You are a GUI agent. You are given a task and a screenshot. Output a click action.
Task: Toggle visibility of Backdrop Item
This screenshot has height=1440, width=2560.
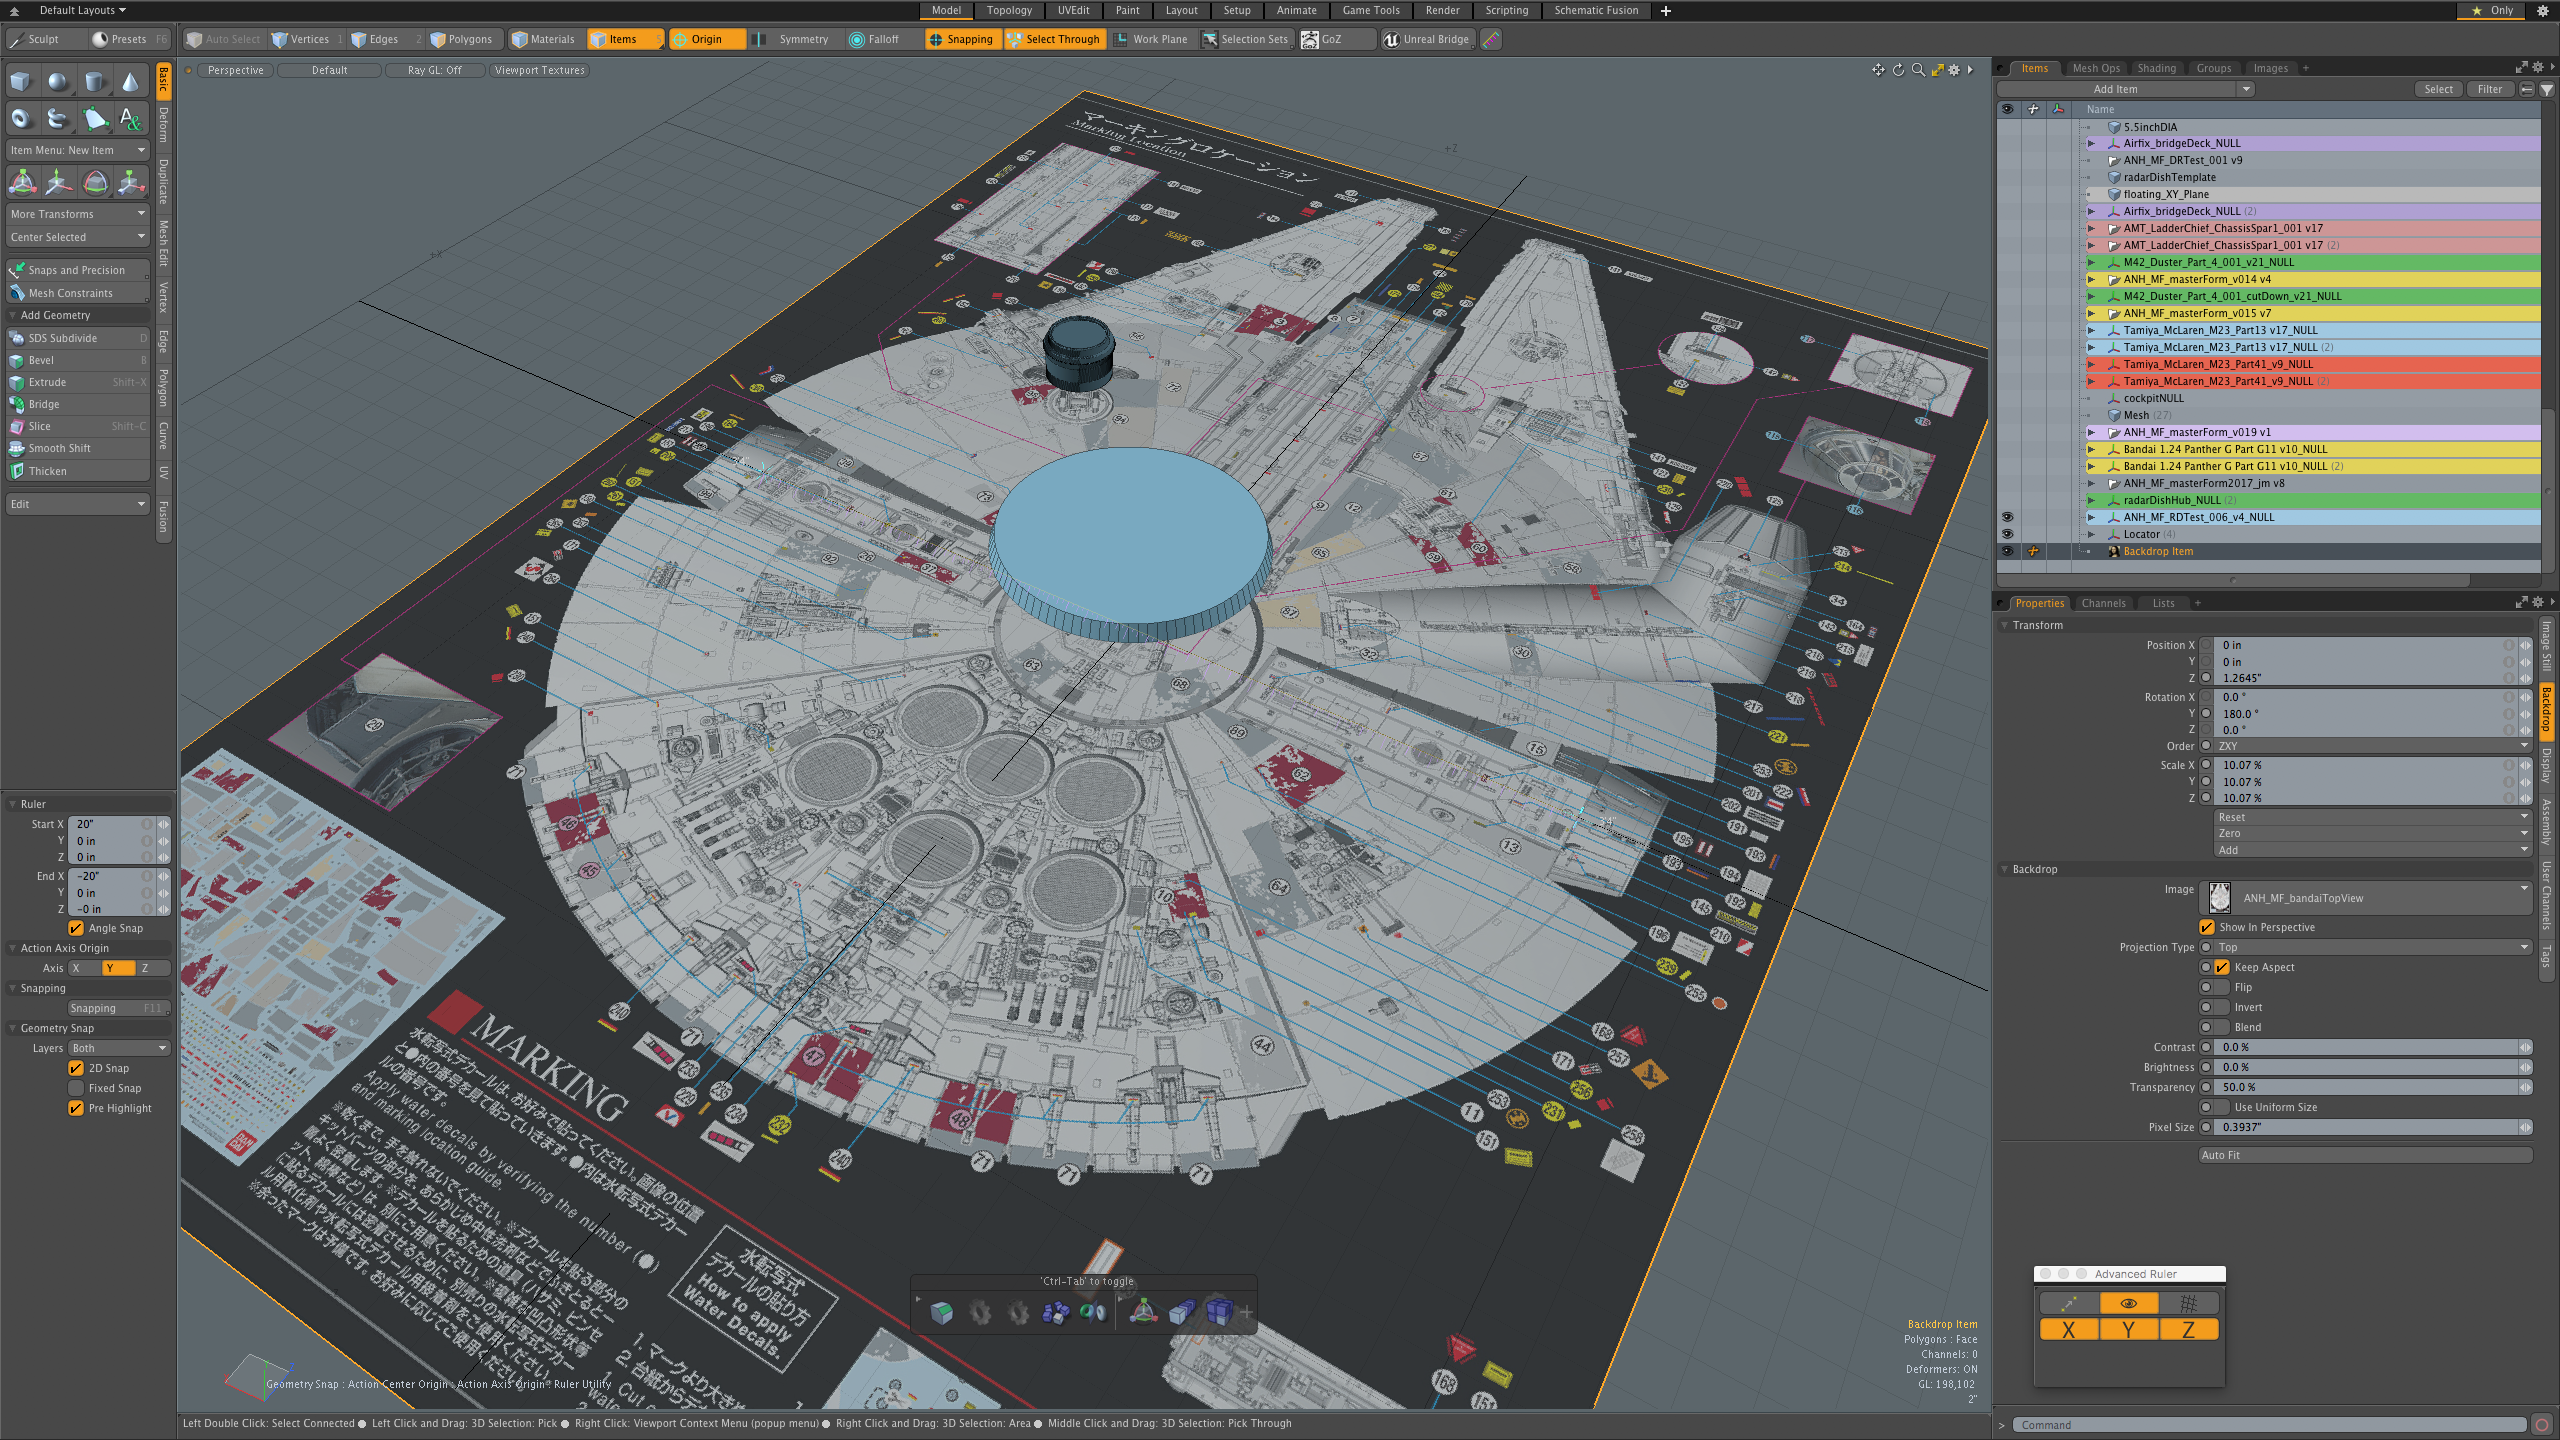point(2007,551)
